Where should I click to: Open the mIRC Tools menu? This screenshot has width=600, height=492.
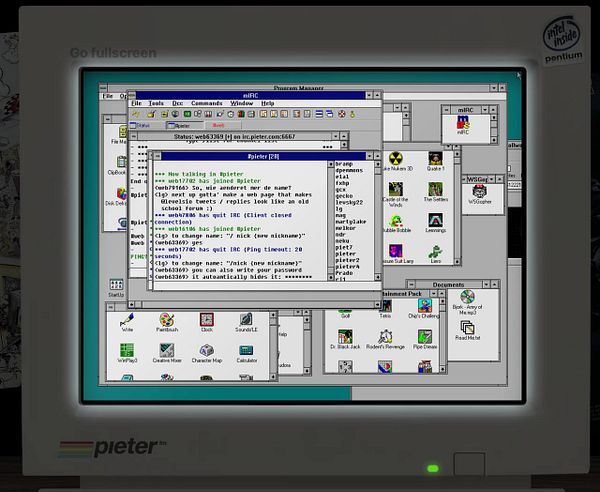pos(156,103)
